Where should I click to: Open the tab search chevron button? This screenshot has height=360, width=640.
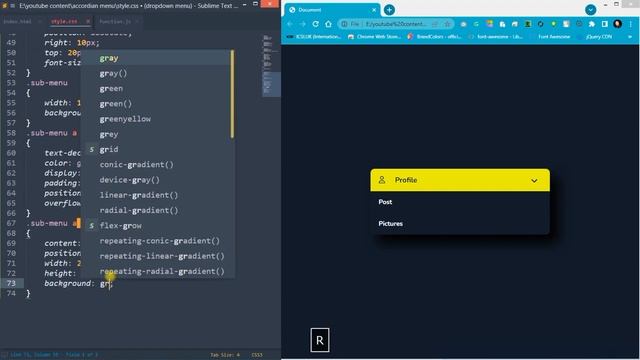click(590, 10)
